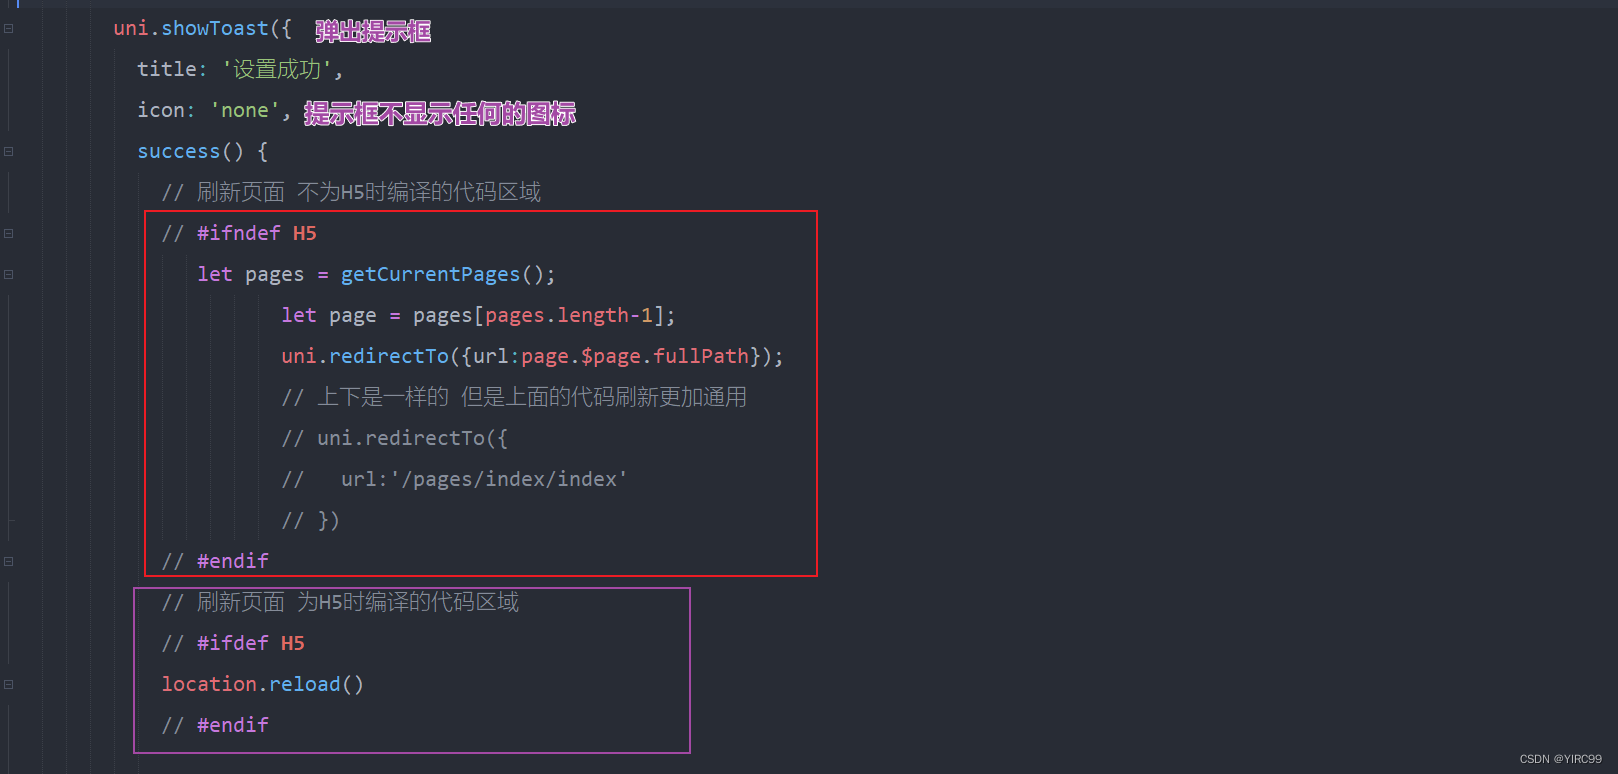Collapse the success() function block
This screenshot has width=1618, height=774.
coord(8,151)
